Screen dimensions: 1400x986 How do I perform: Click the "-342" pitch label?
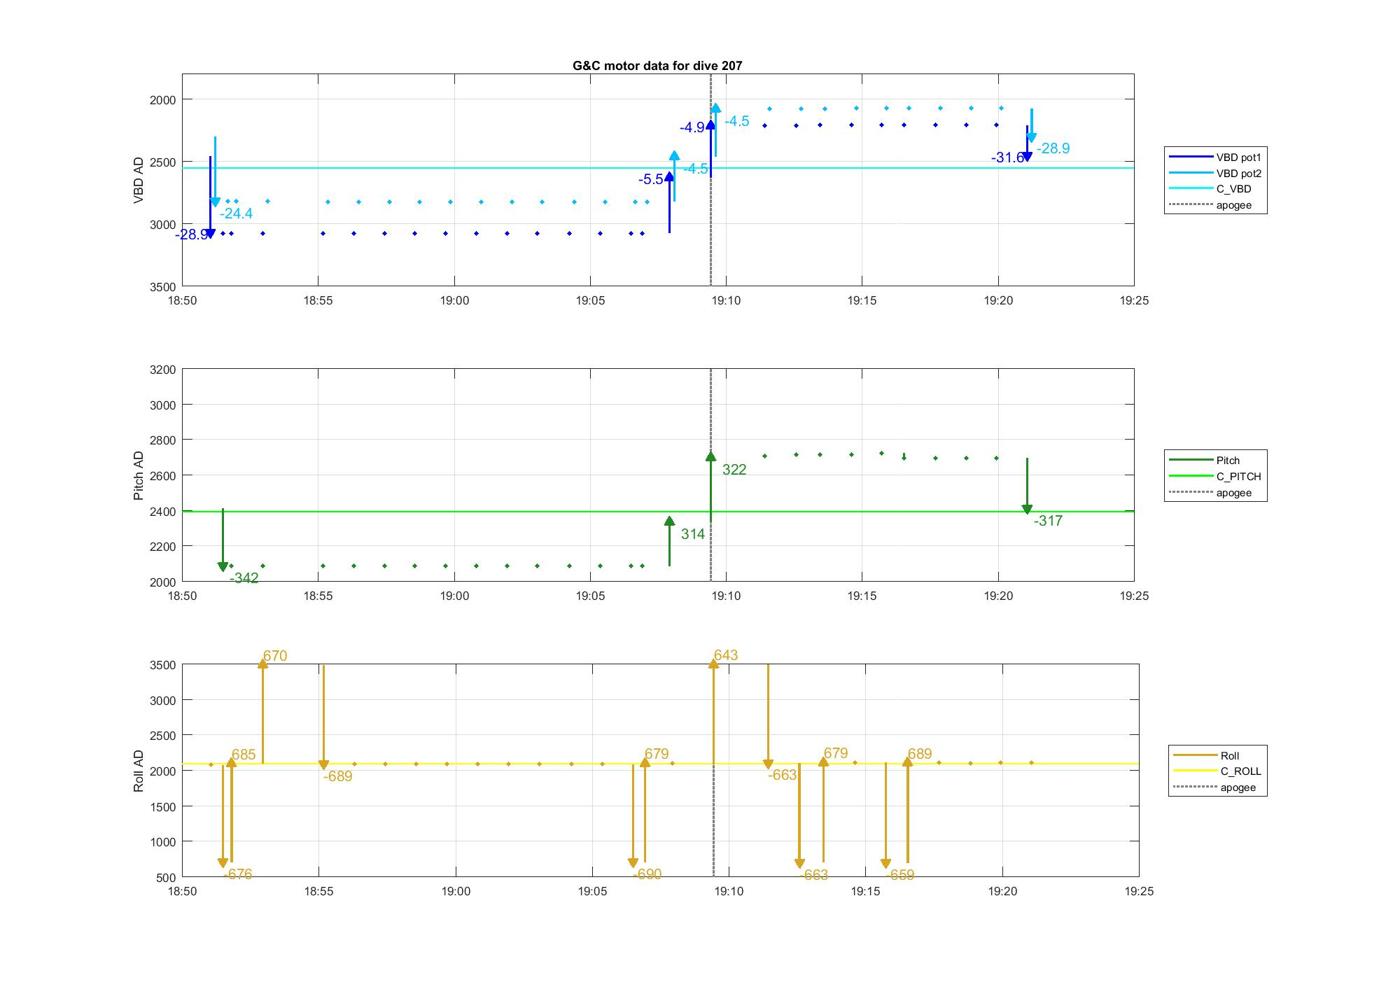click(244, 579)
